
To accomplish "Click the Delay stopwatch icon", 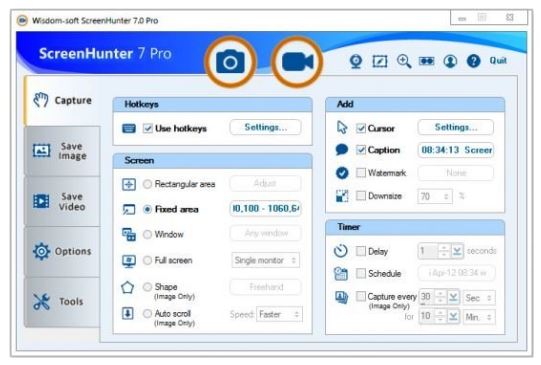I will [341, 251].
